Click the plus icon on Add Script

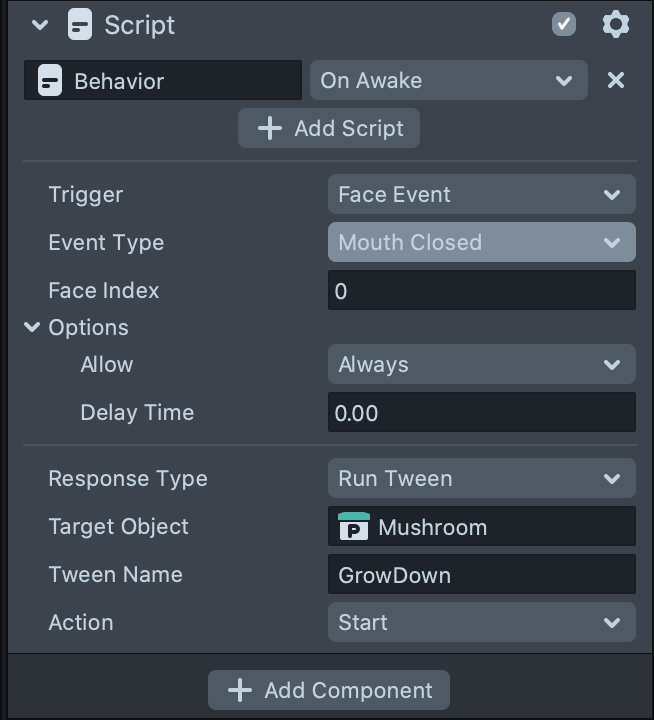point(269,128)
